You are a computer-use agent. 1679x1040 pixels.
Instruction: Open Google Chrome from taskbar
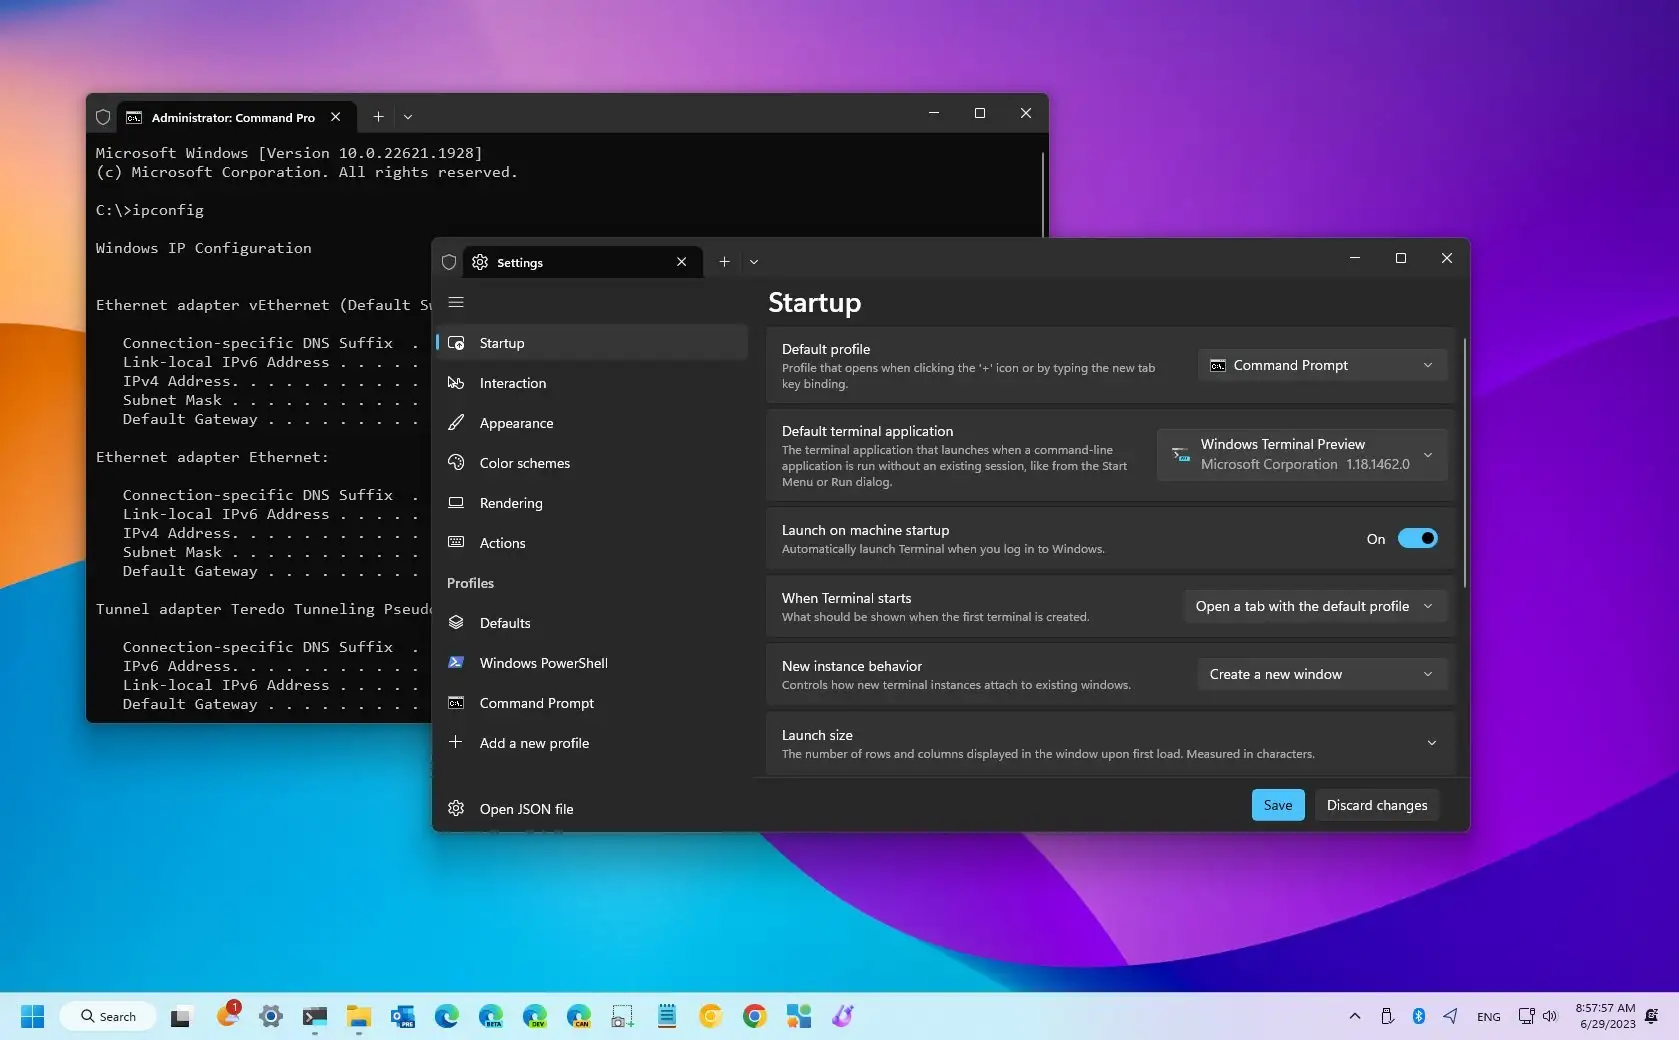[x=755, y=1016]
